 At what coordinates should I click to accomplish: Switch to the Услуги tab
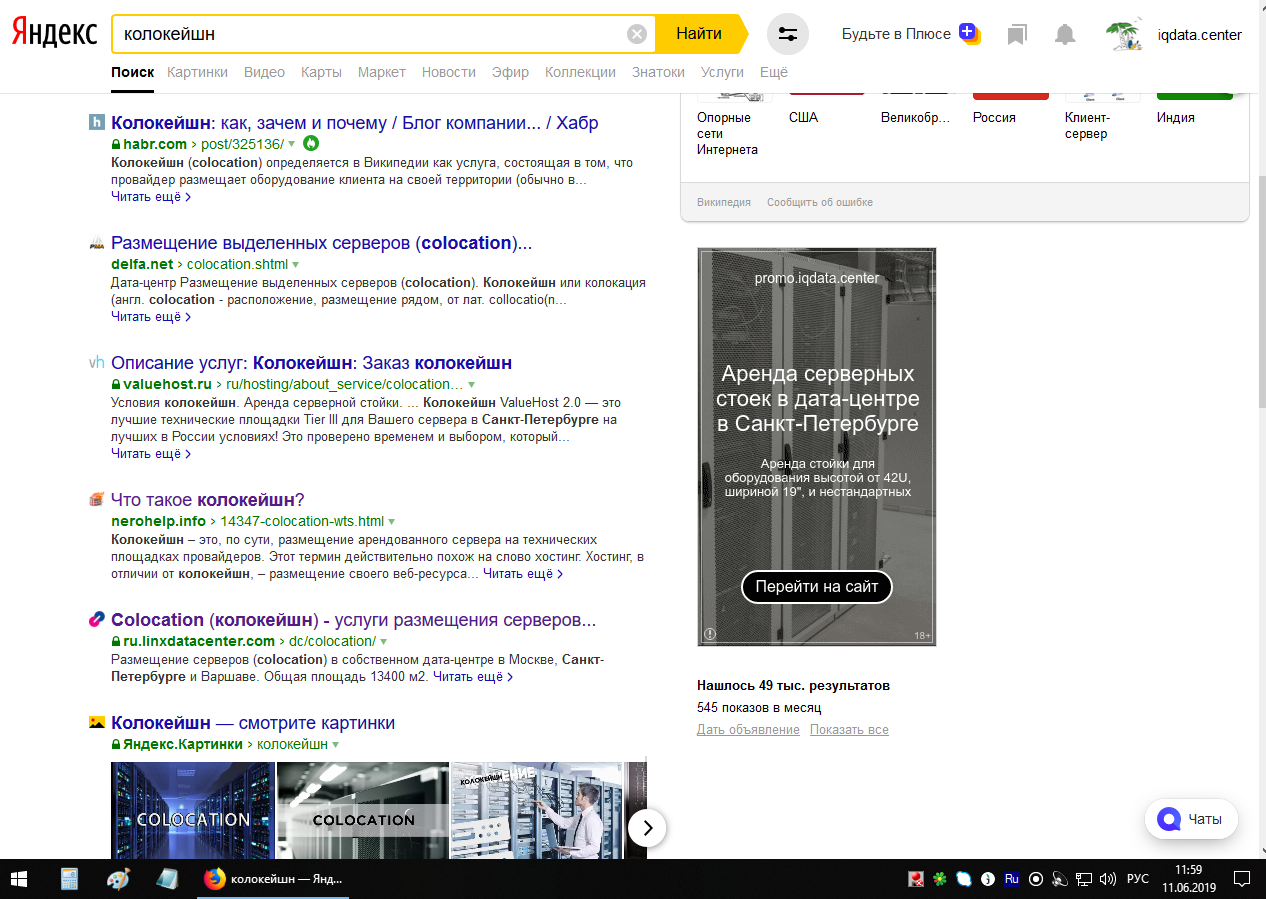pyautogui.click(x=723, y=72)
